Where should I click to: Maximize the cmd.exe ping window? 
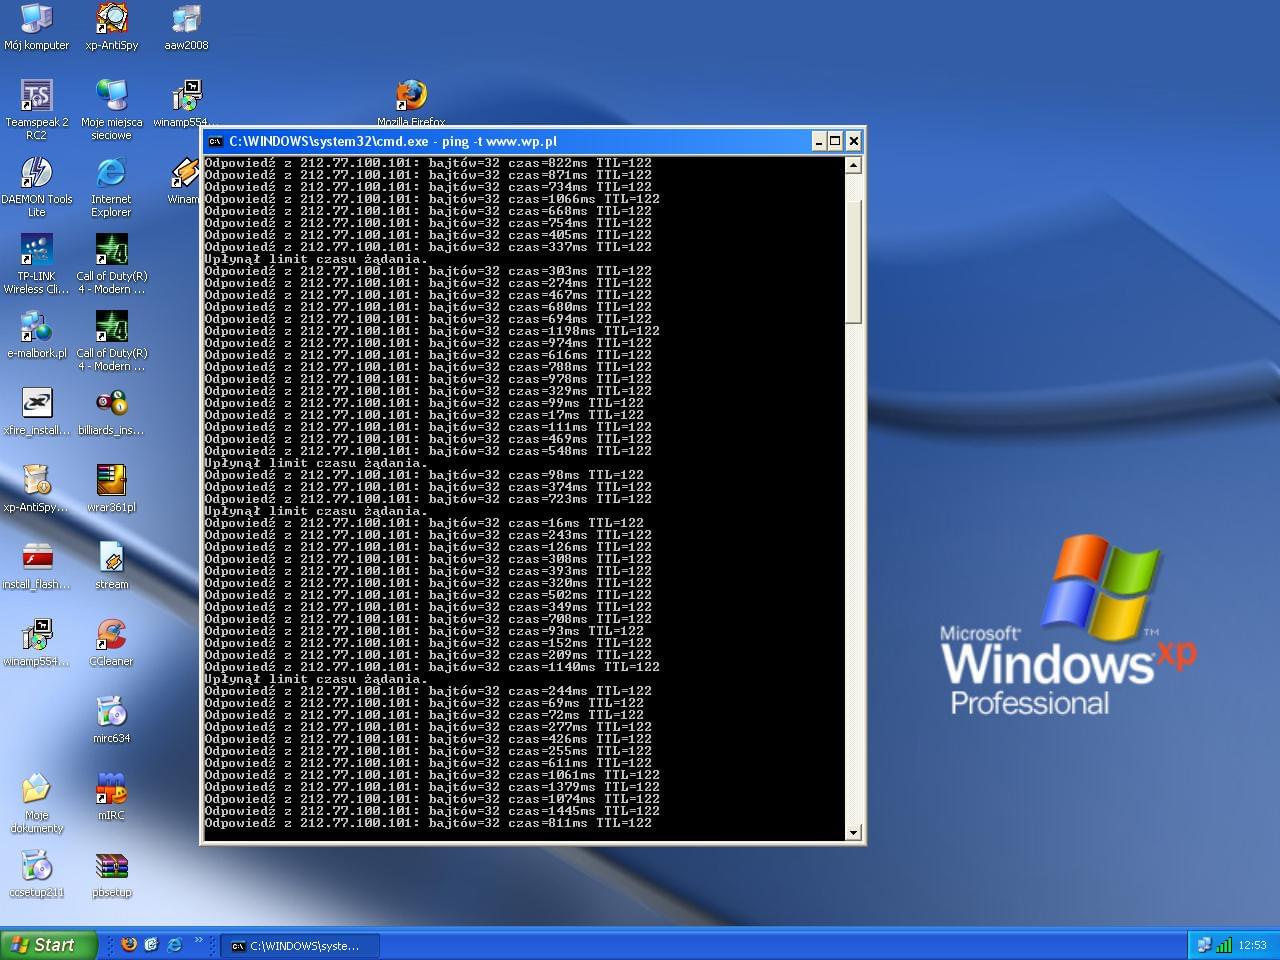click(835, 141)
